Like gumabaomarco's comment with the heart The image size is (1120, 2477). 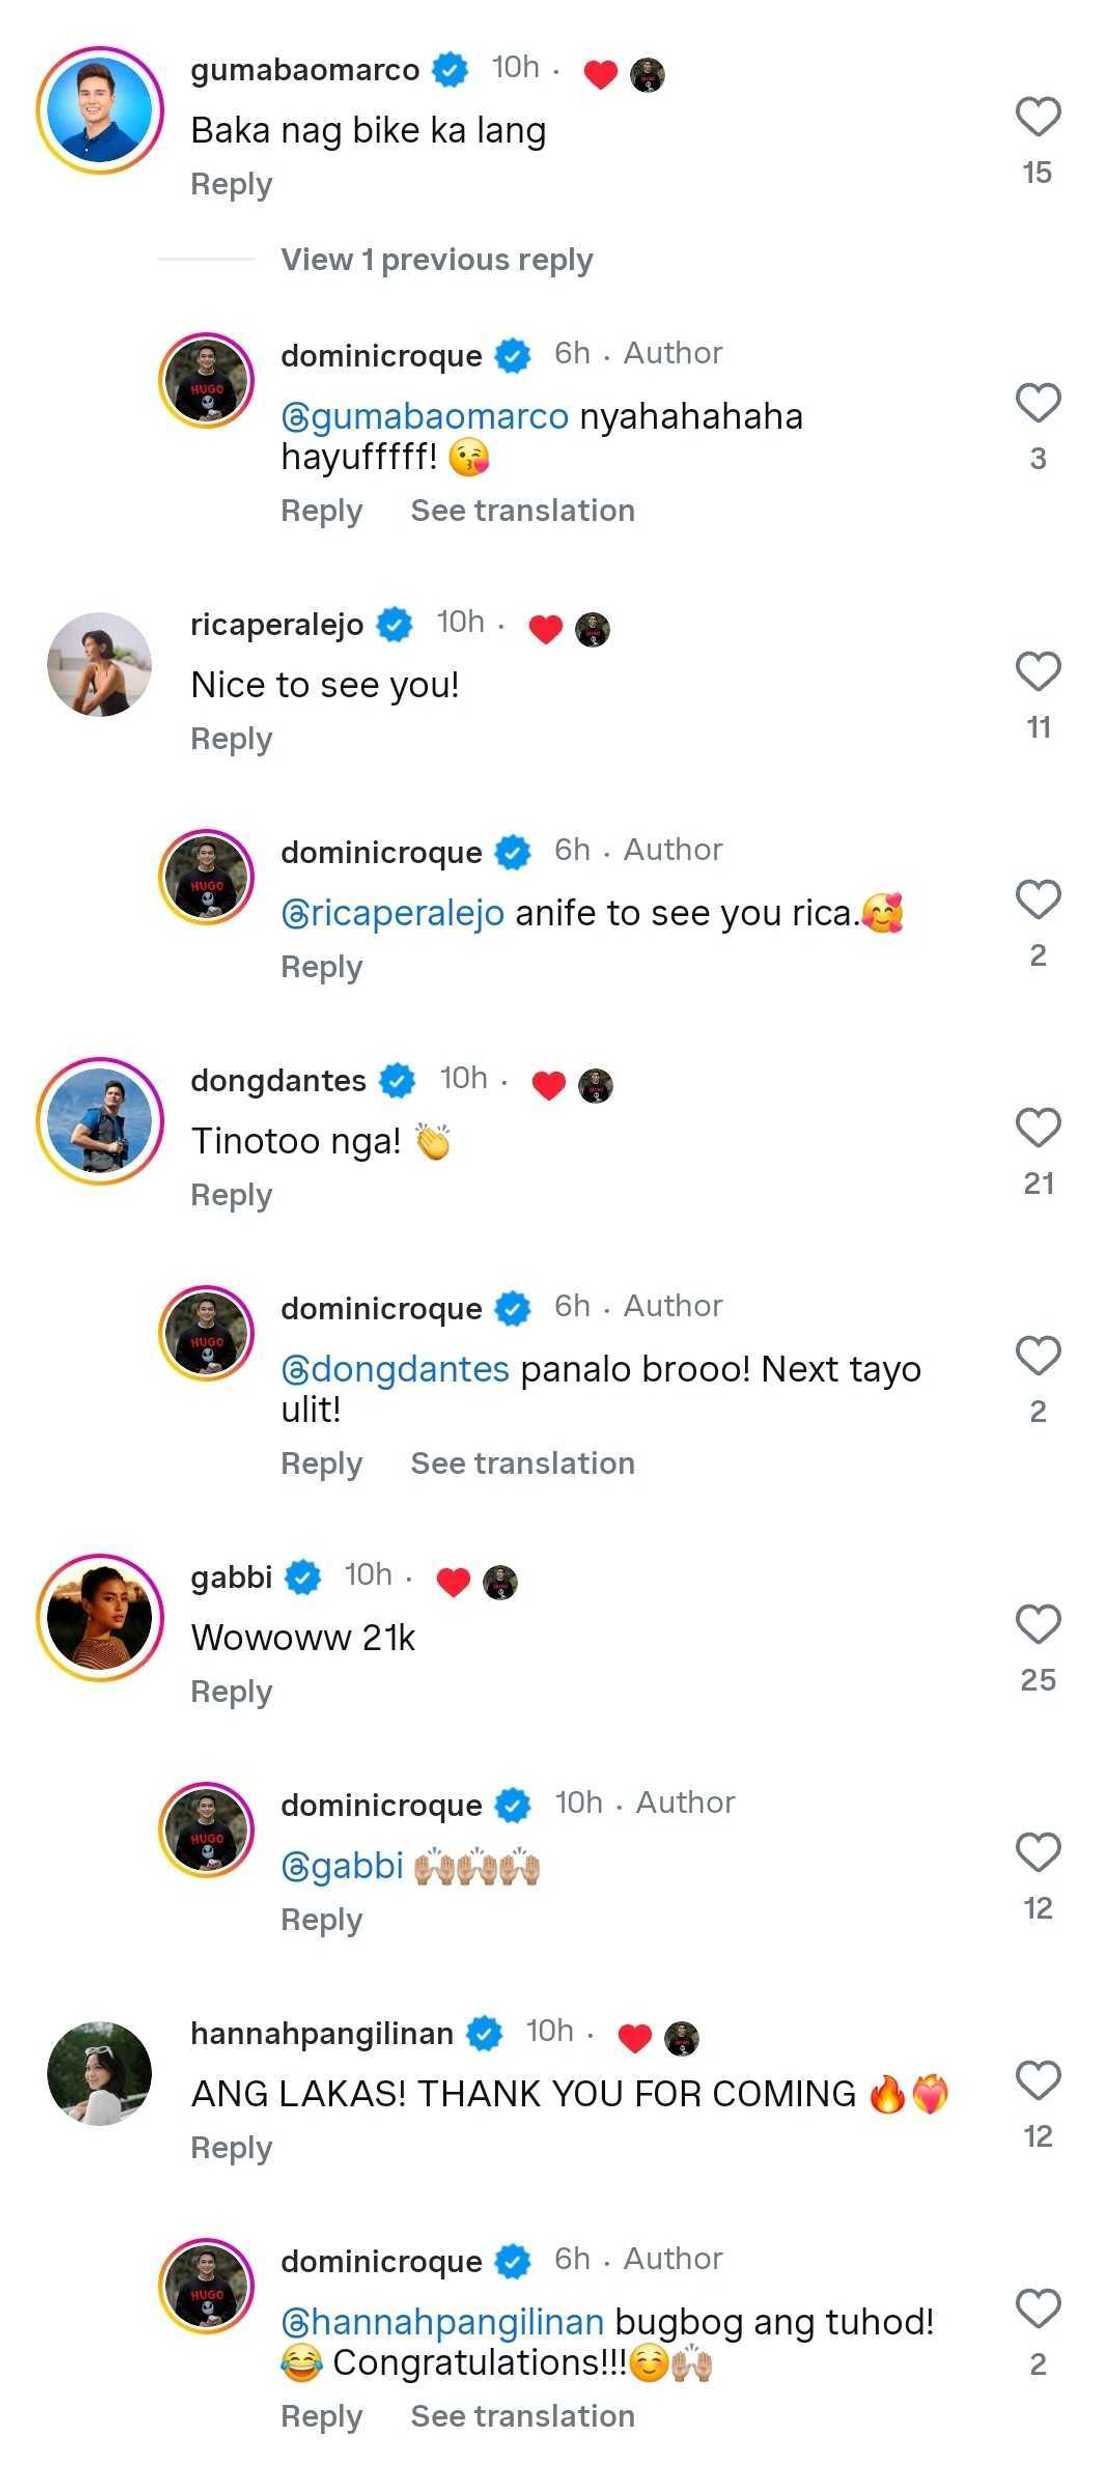[x=1037, y=117]
